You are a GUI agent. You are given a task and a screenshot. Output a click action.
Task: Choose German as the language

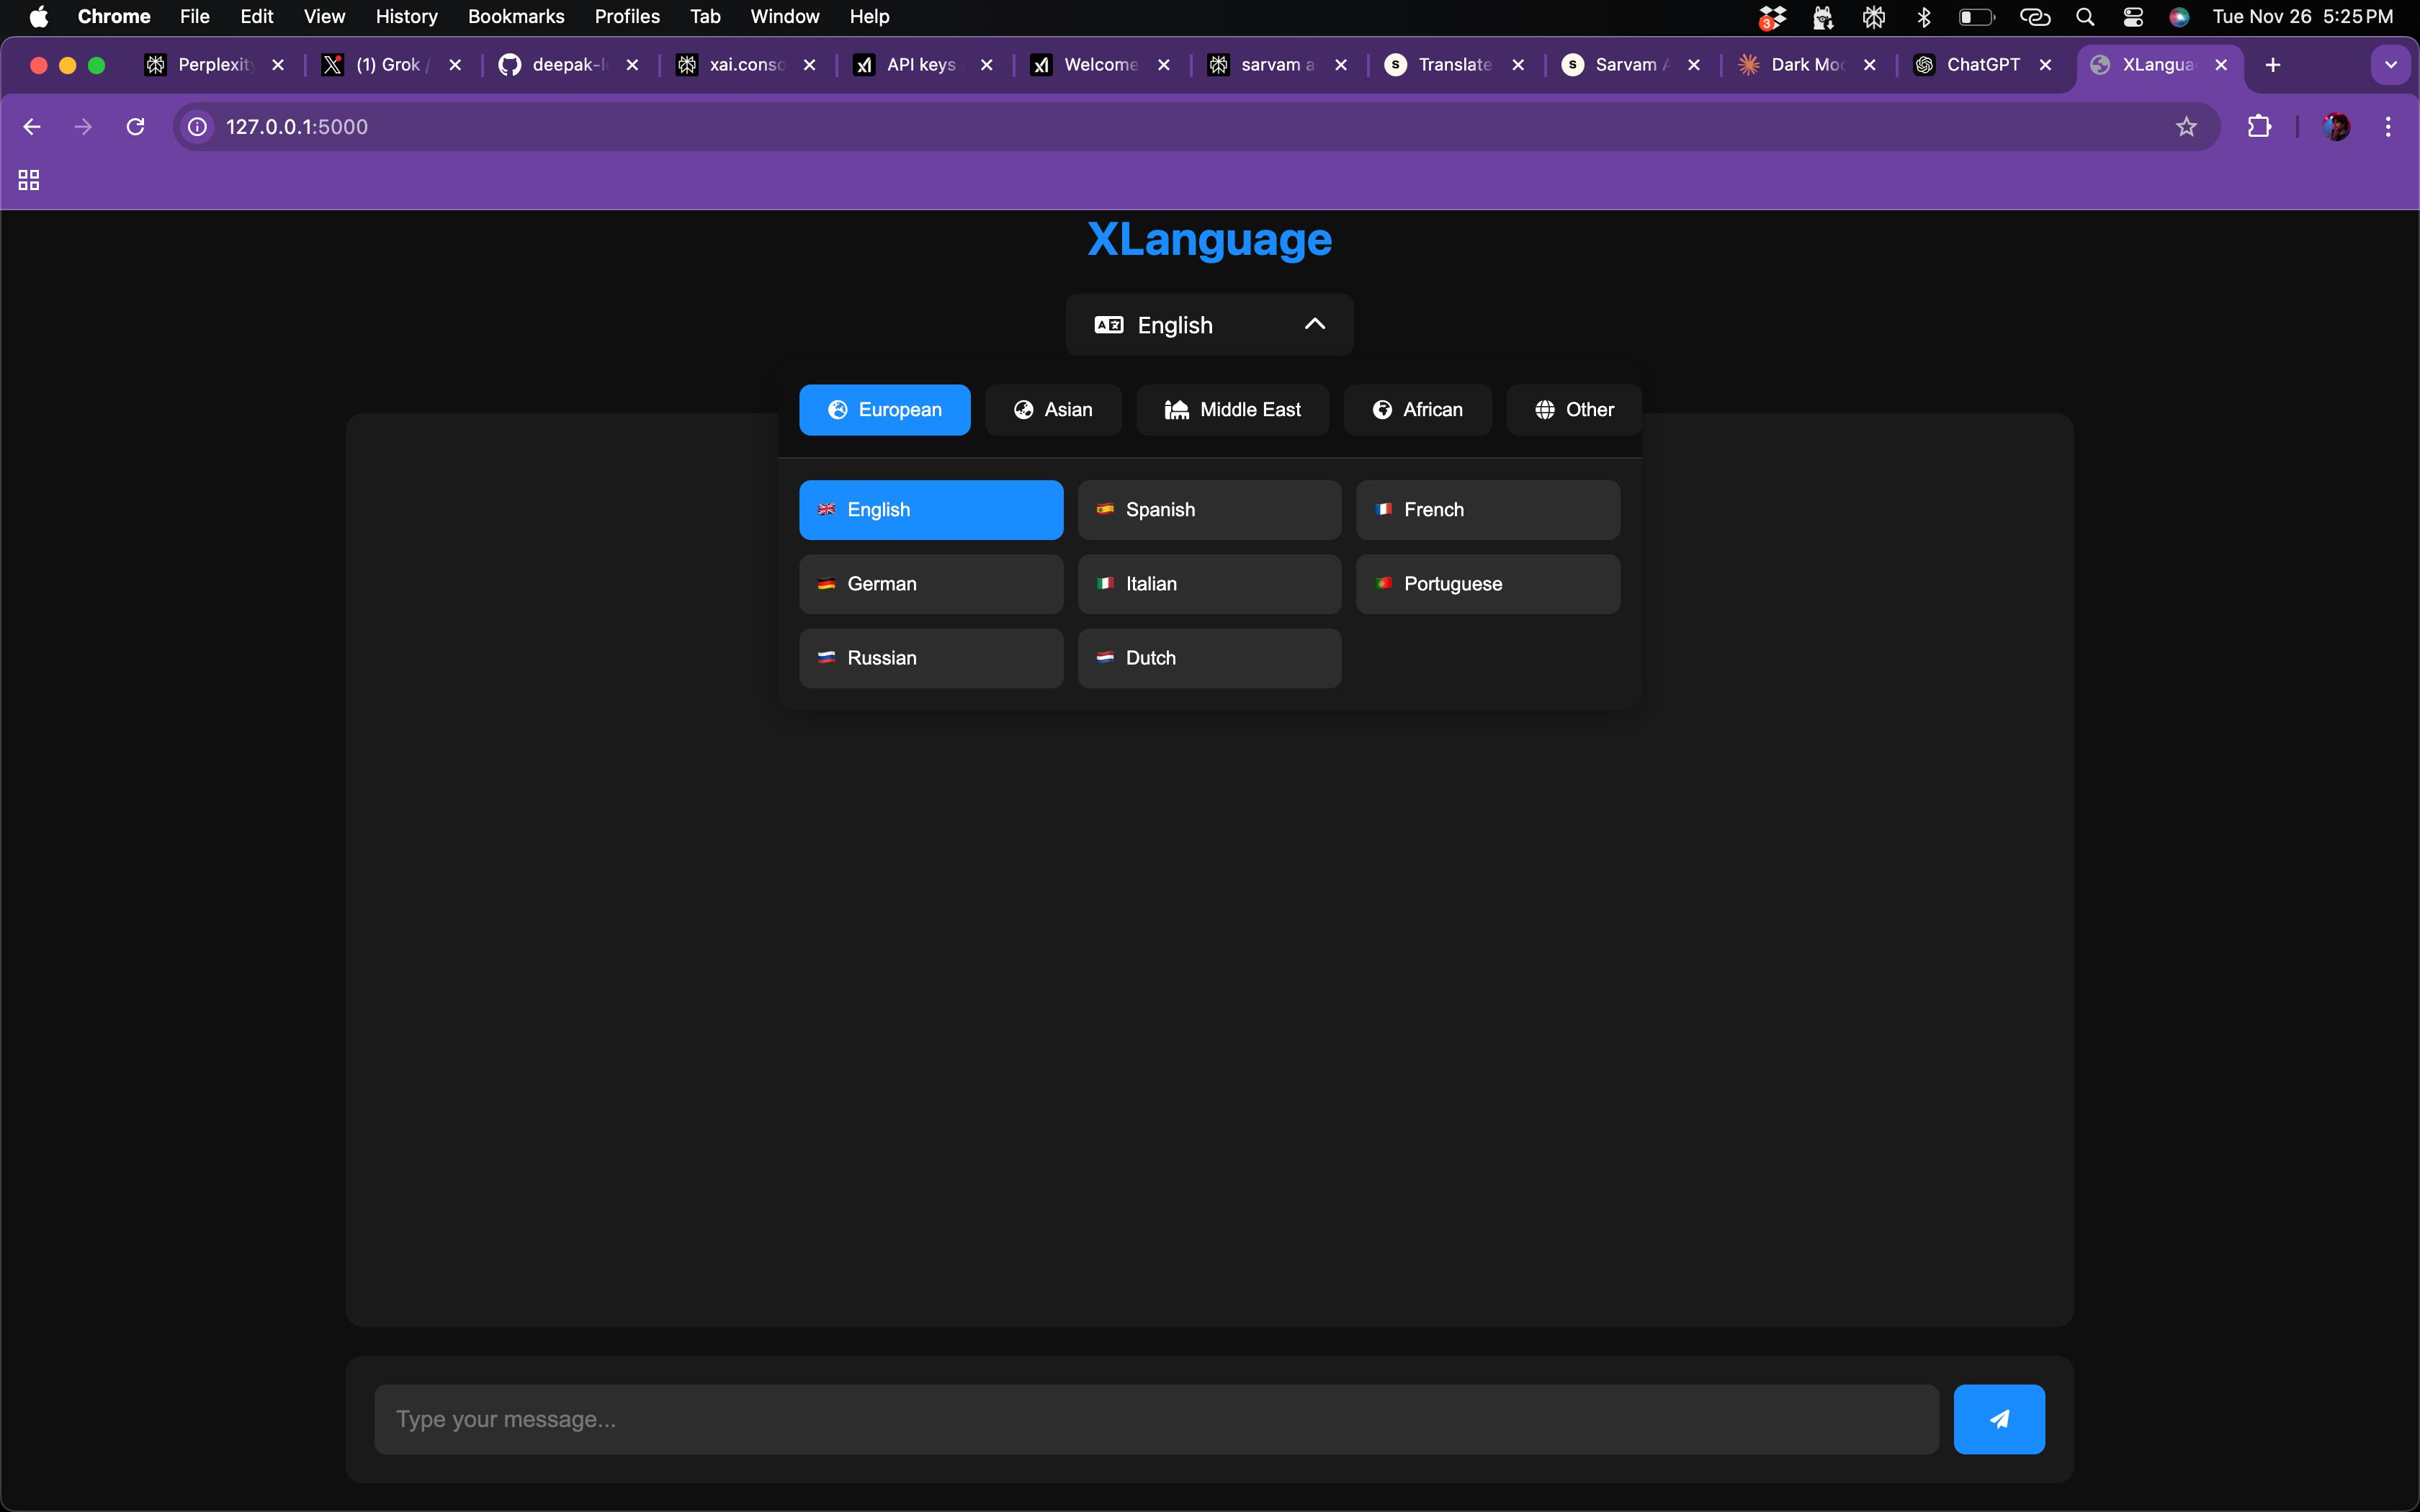point(930,584)
